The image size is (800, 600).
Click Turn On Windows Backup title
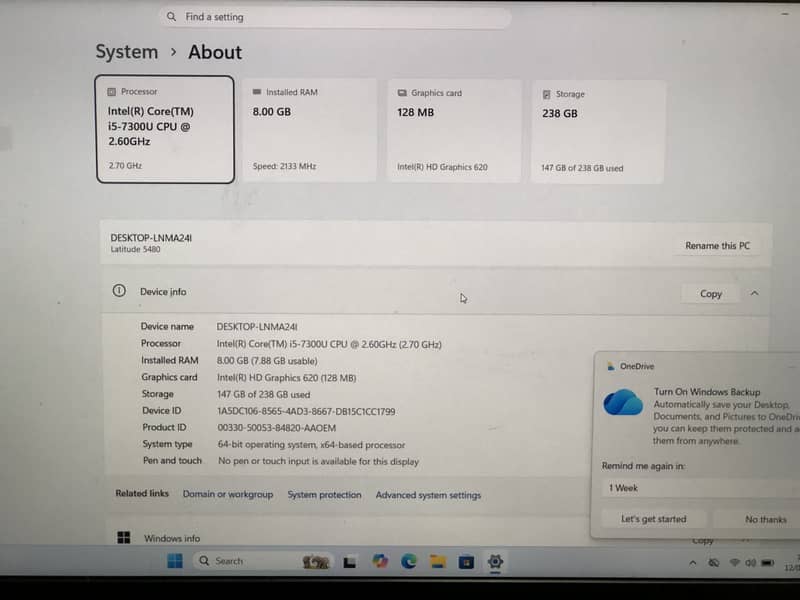[x=707, y=392]
